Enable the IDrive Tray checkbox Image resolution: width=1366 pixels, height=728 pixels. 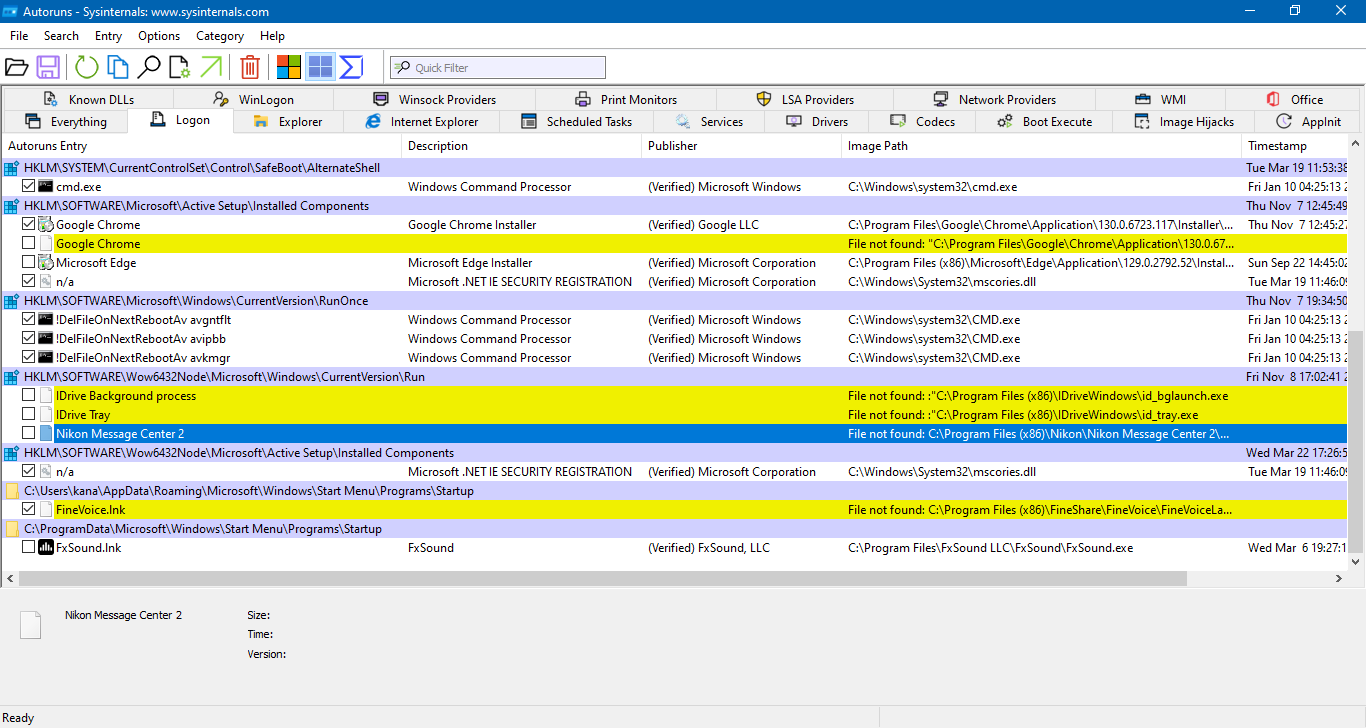coord(29,414)
